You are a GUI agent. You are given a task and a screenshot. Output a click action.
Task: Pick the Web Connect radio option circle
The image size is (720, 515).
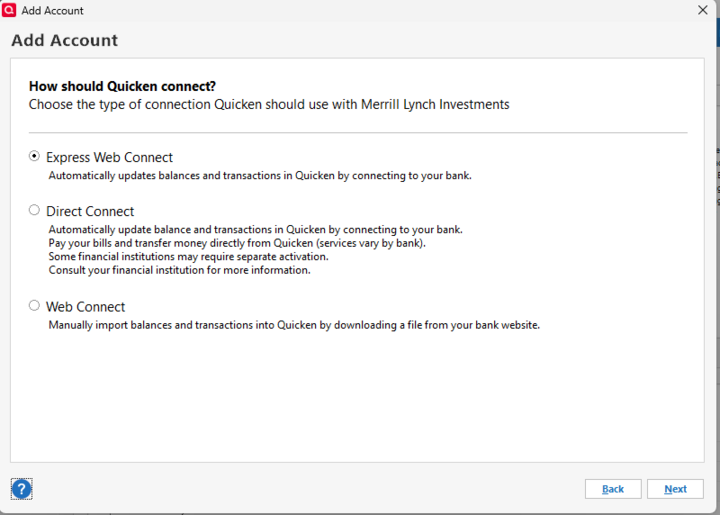35,306
